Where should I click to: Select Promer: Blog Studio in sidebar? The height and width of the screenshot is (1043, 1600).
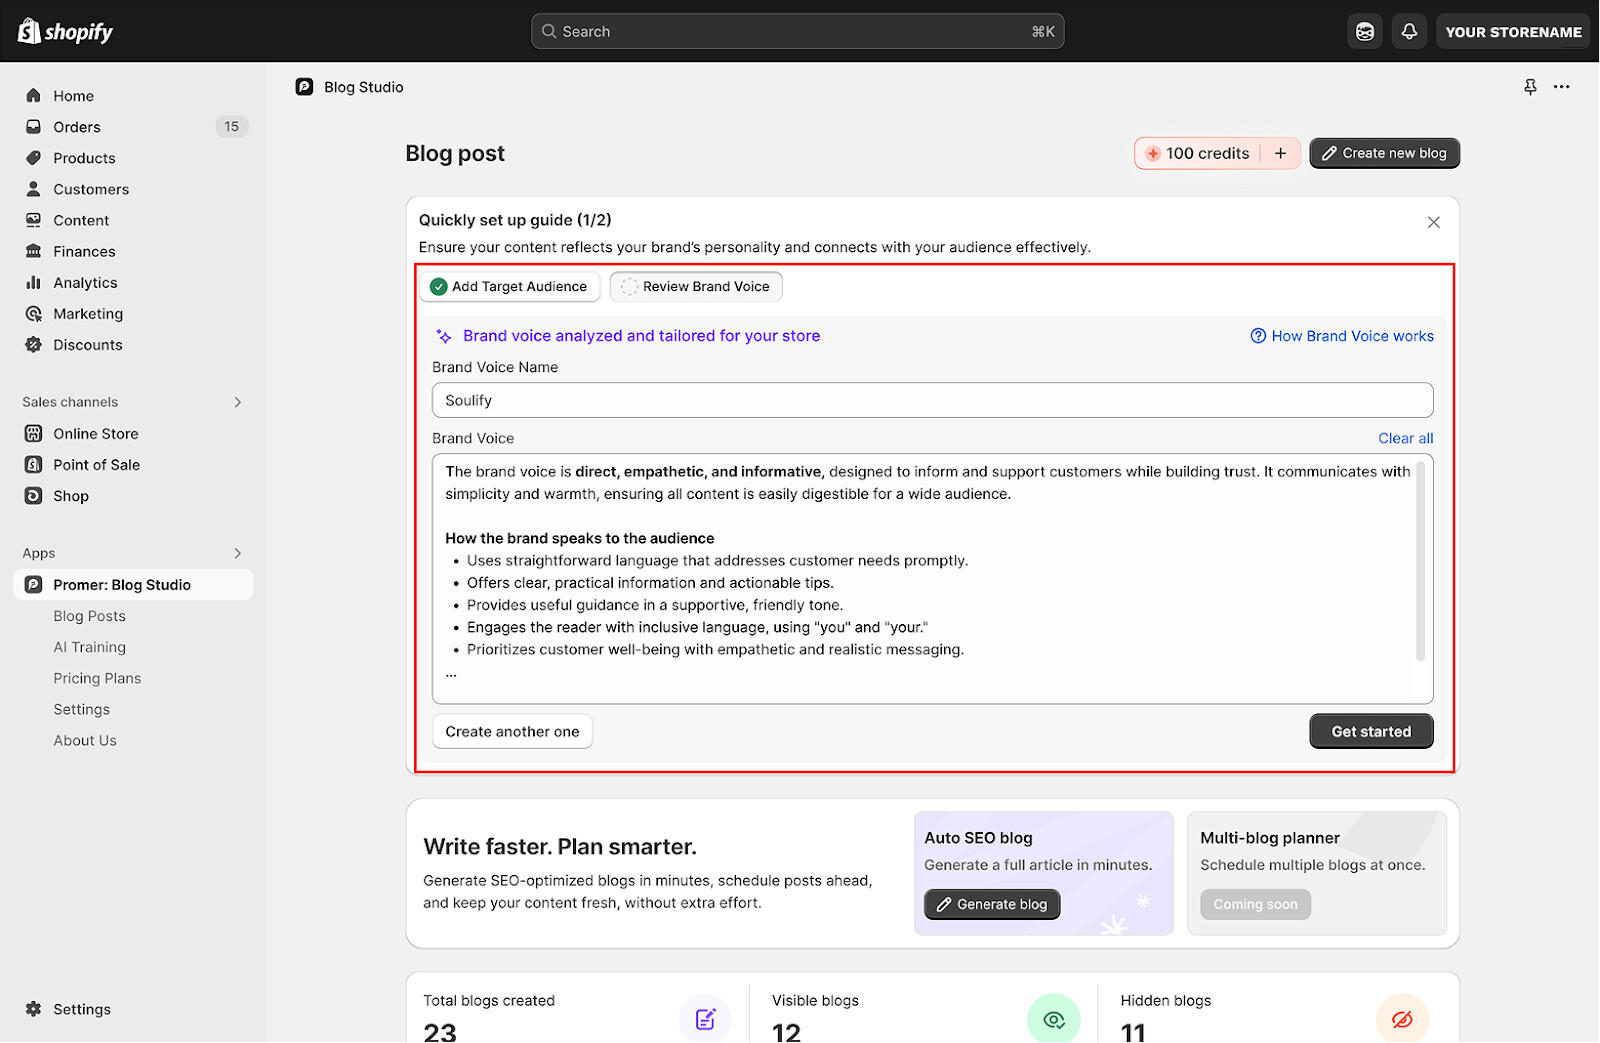pyautogui.click(x=133, y=585)
